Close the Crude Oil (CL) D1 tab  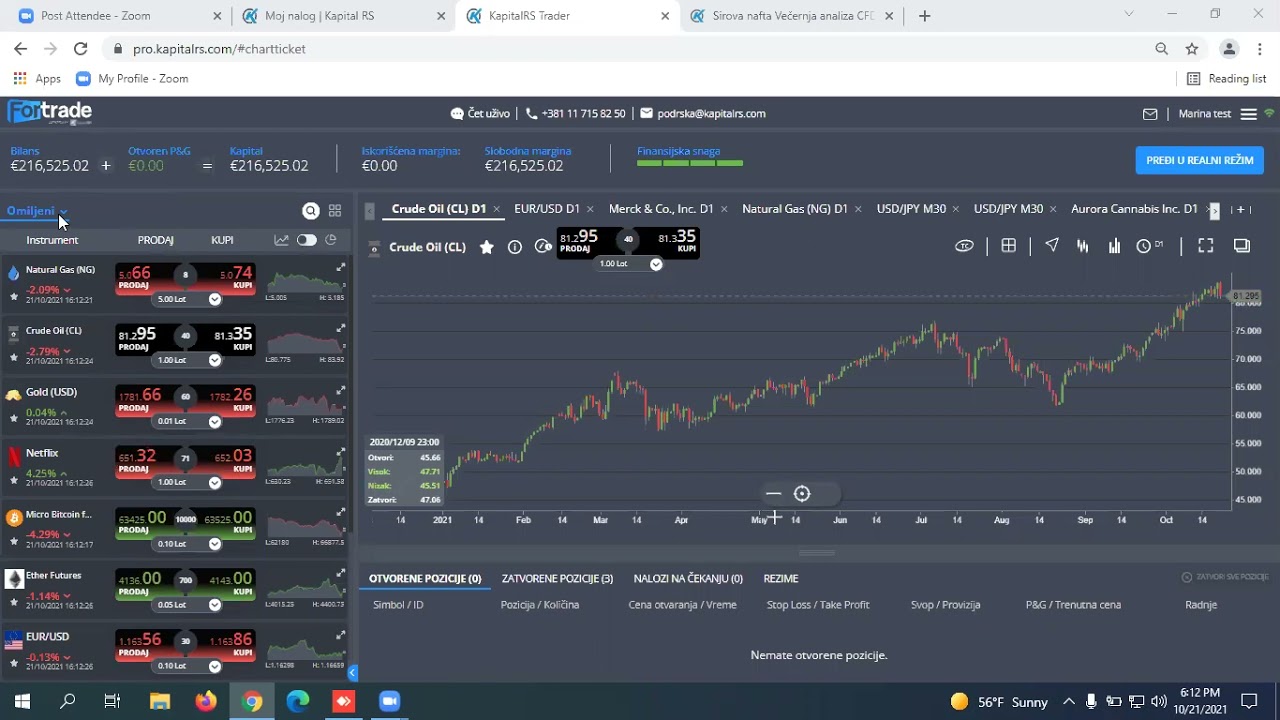pyautogui.click(x=497, y=209)
